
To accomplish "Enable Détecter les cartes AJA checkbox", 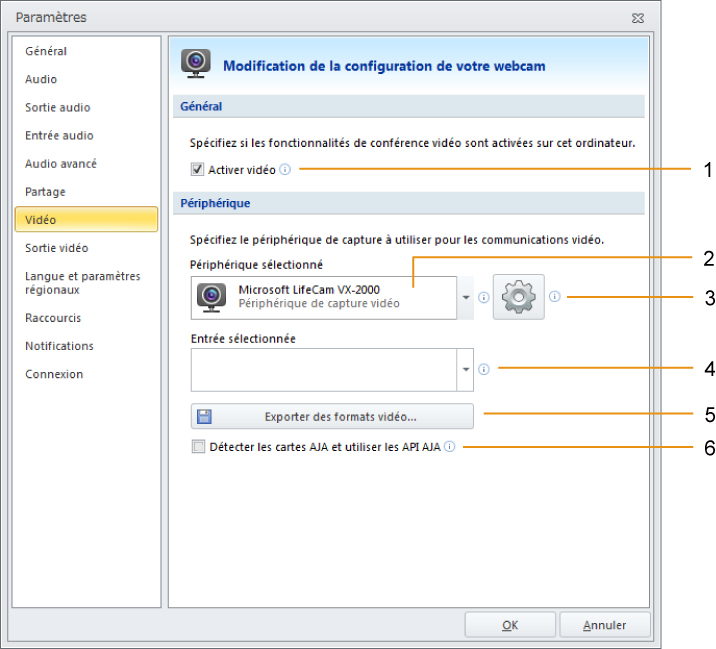I will point(198,446).
